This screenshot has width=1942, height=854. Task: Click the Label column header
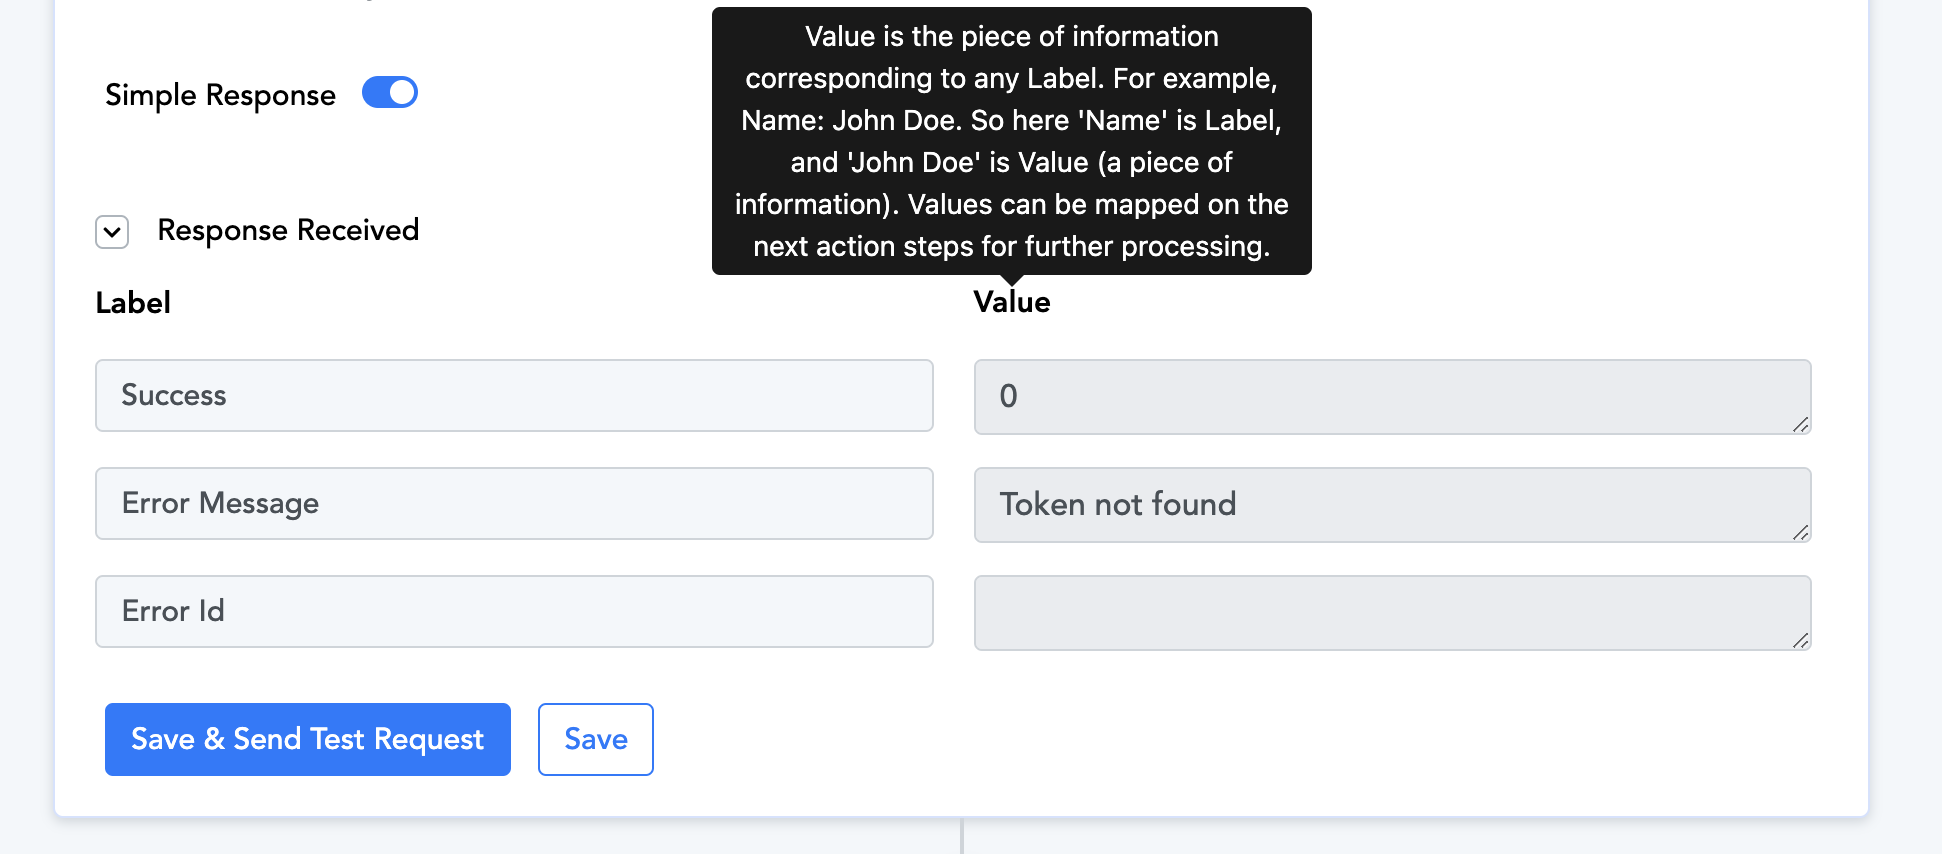coord(133,303)
